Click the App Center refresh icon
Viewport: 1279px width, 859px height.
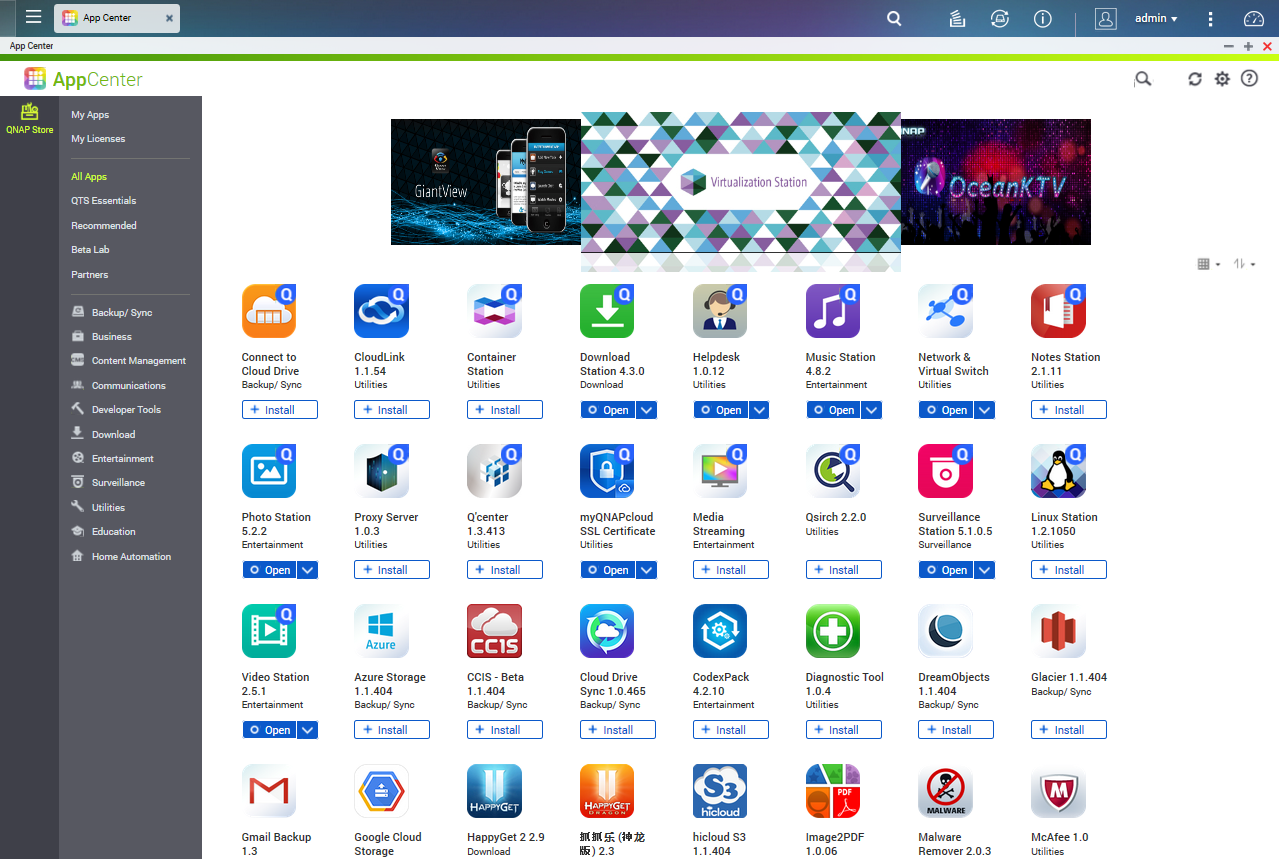click(x=1195, y=79)
